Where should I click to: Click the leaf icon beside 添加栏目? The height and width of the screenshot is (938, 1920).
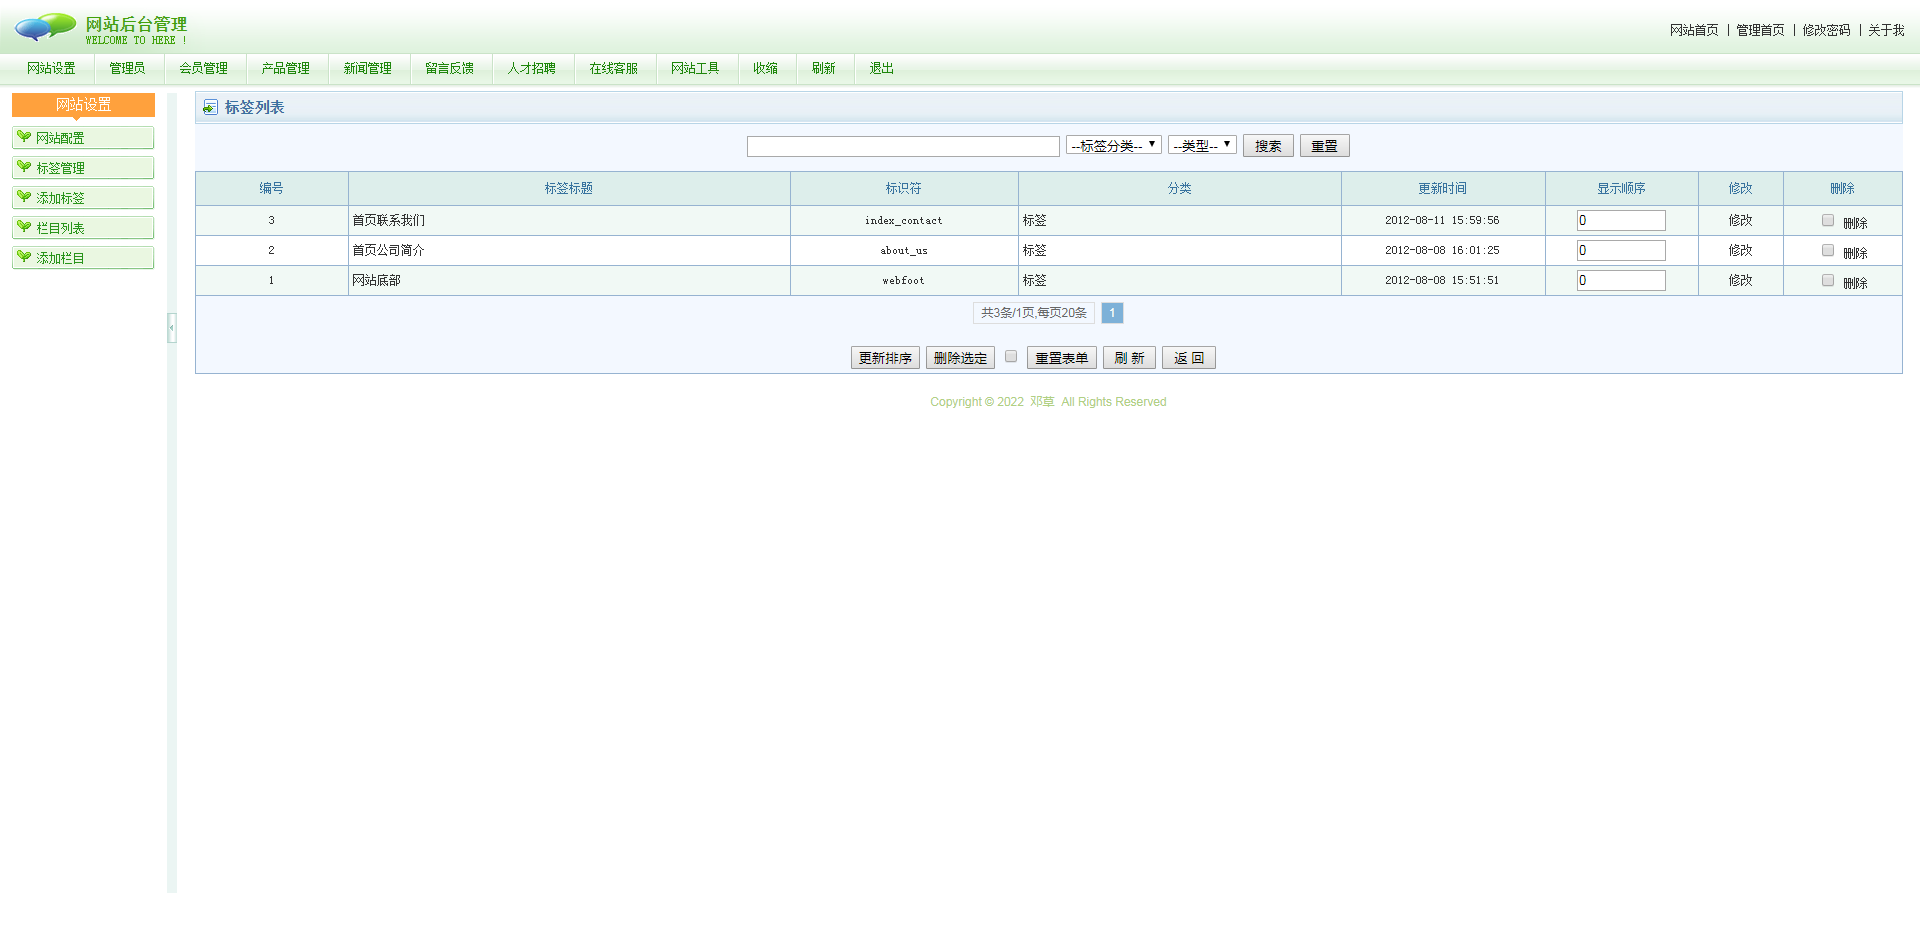click(24, 257)
